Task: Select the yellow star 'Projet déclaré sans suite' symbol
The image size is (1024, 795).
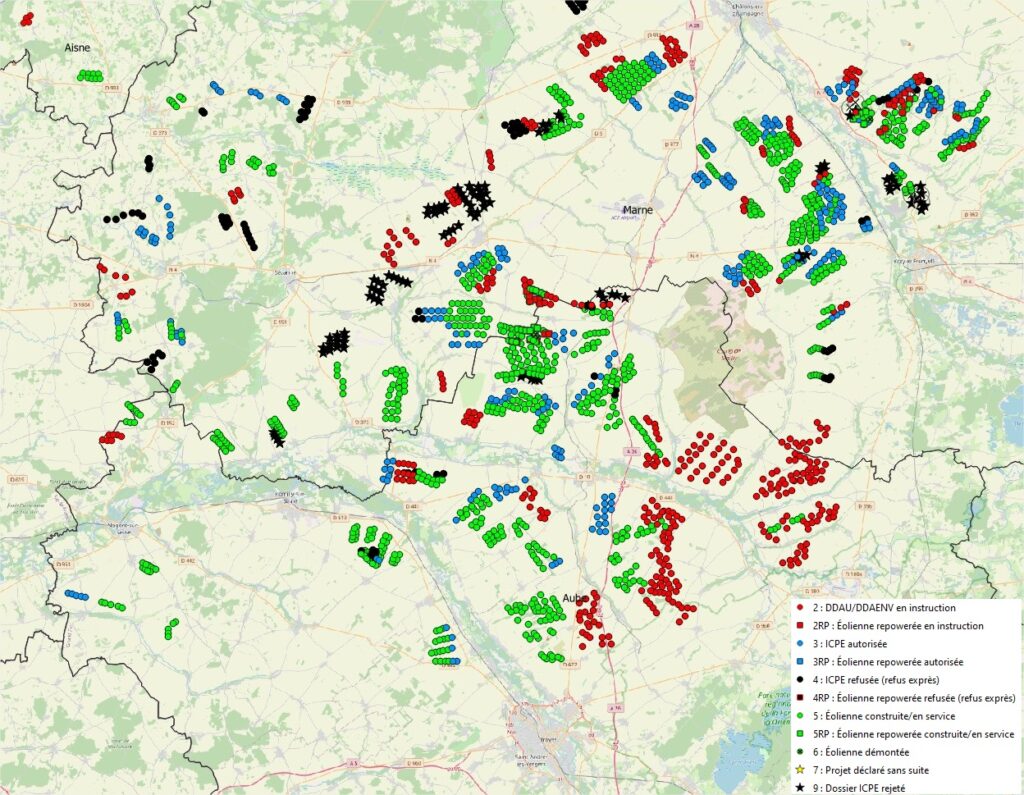Action: point(800,769)
